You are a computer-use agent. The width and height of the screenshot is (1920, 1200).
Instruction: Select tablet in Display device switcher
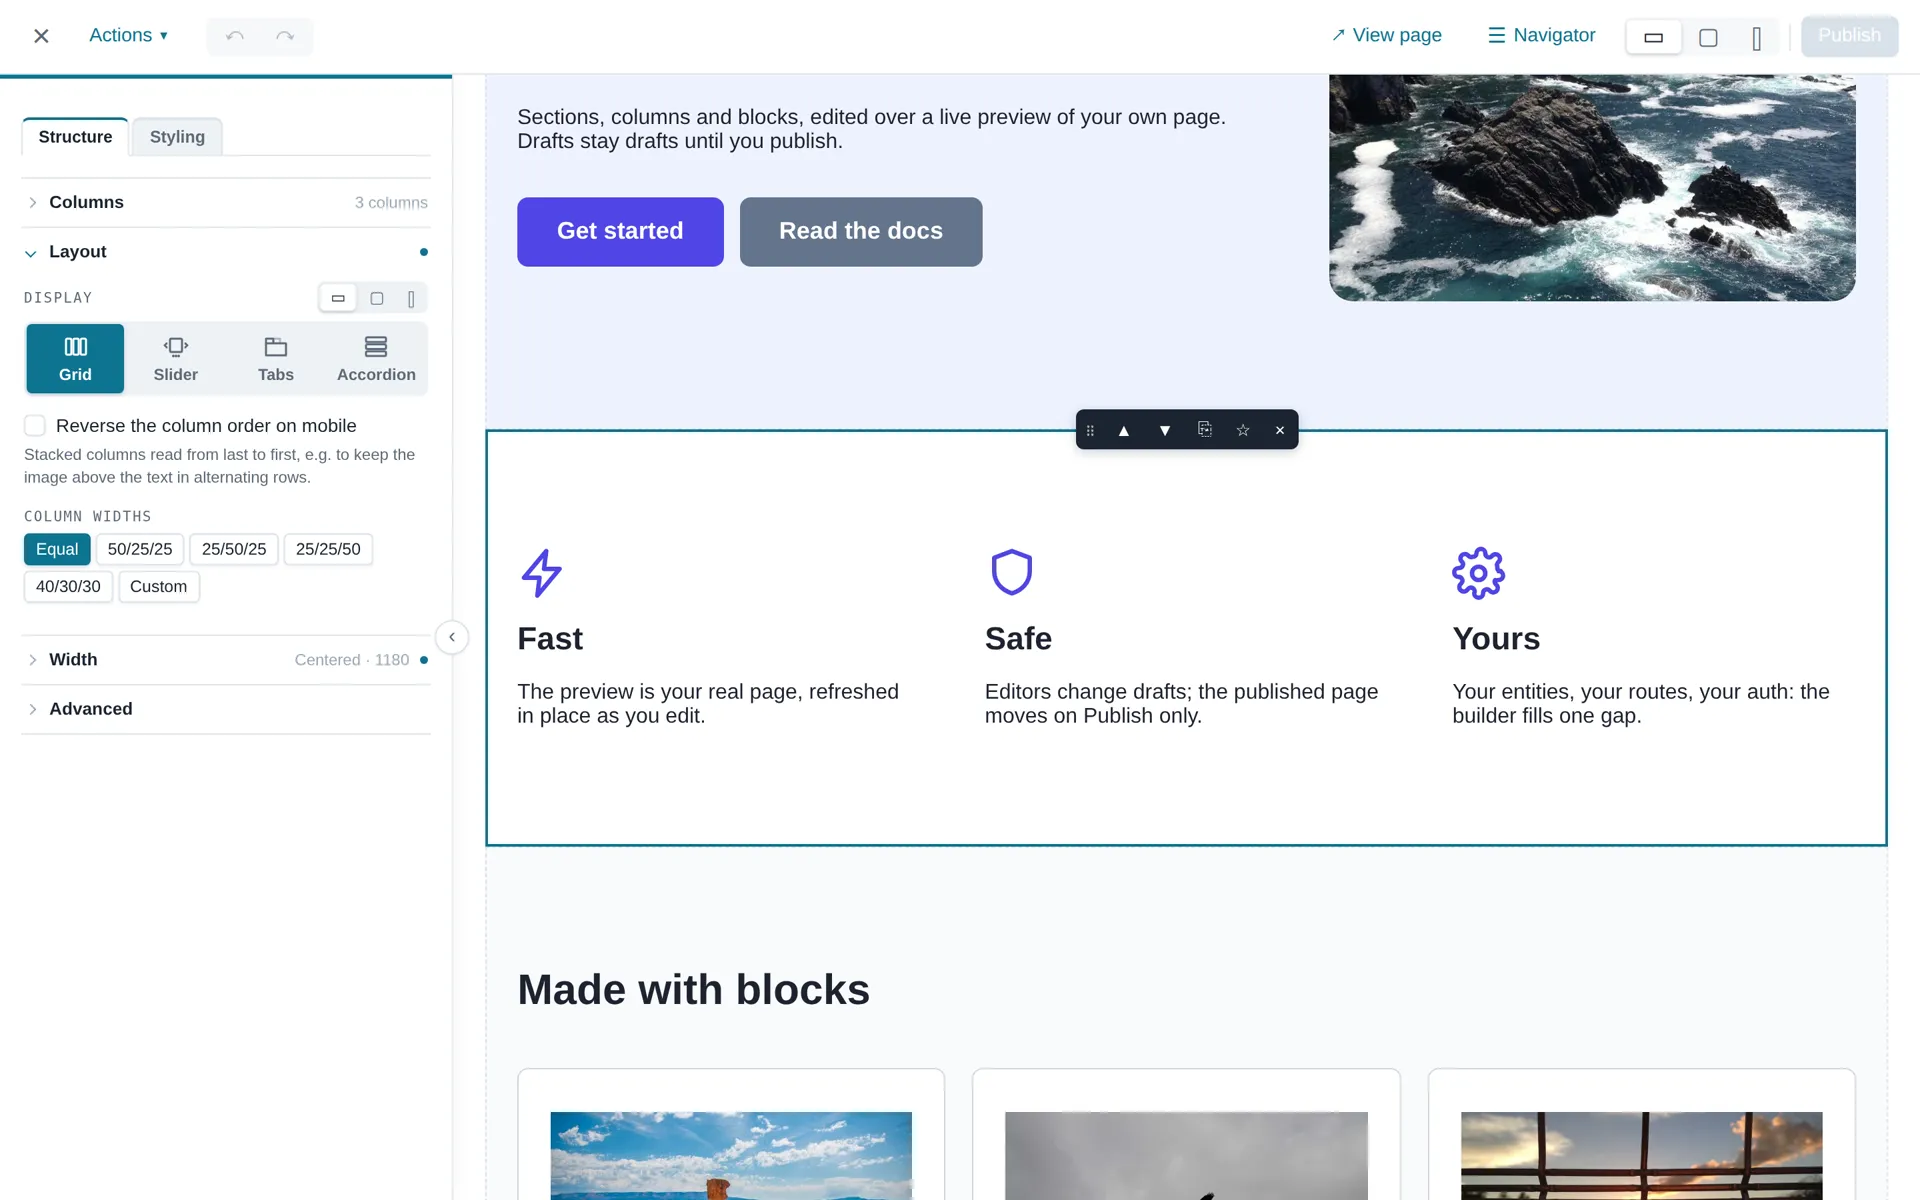click(x=377, y=298)
